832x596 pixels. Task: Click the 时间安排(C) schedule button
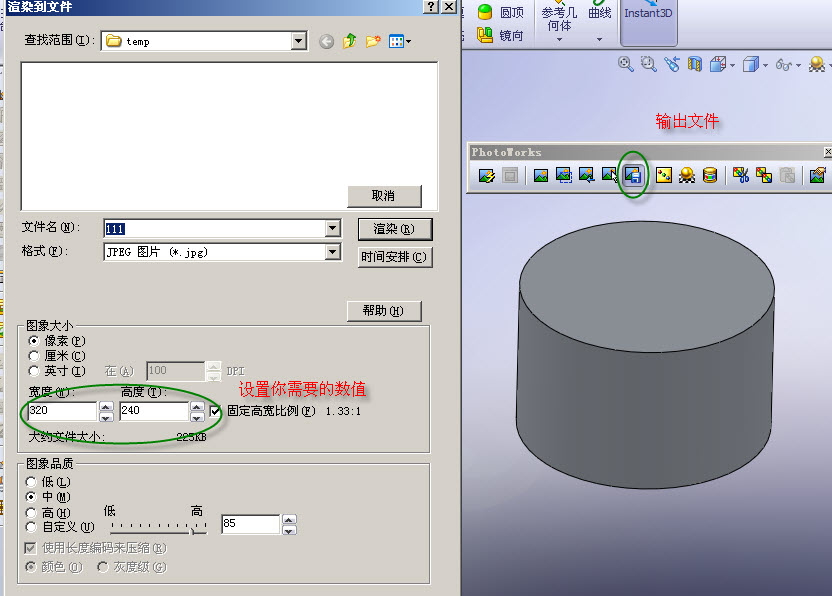click(x=394, y=257)
